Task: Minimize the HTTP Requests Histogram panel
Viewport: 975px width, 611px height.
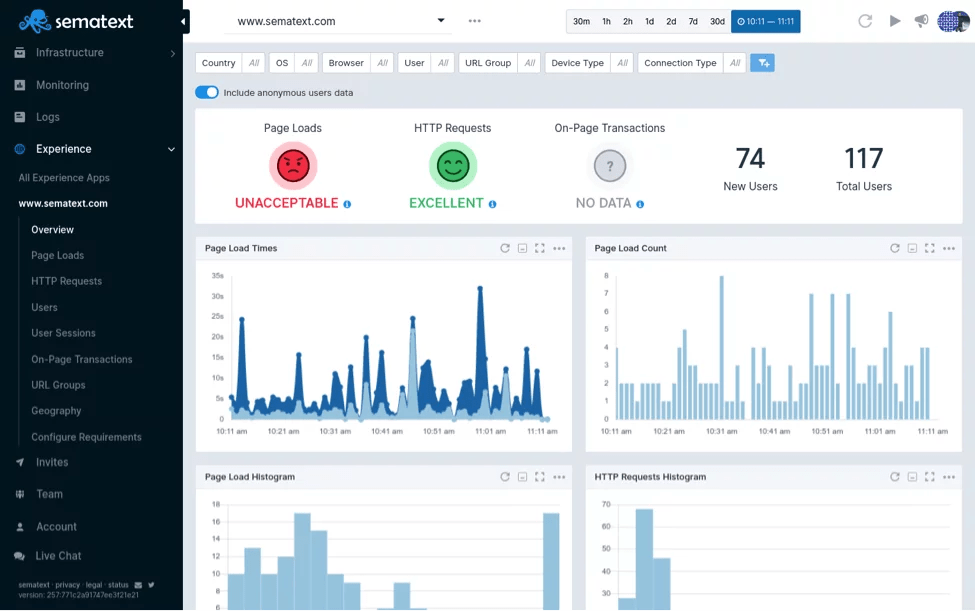Action: (x=912, y=477)
